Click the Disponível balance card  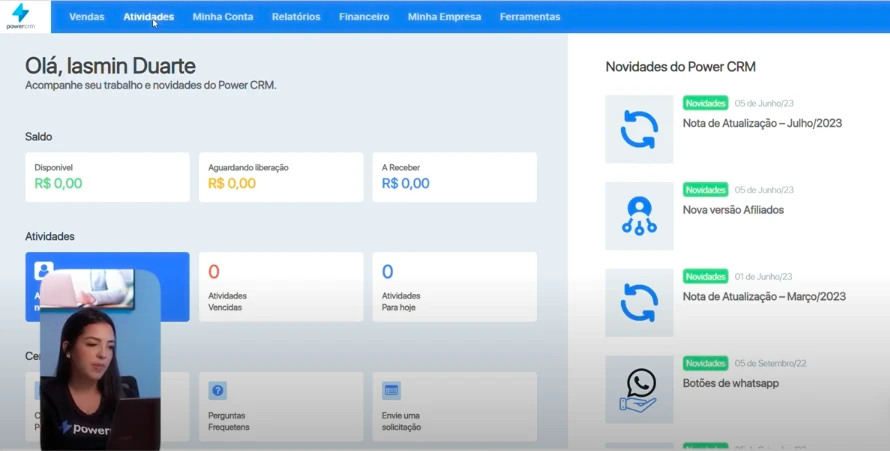[x=107, y=177]
